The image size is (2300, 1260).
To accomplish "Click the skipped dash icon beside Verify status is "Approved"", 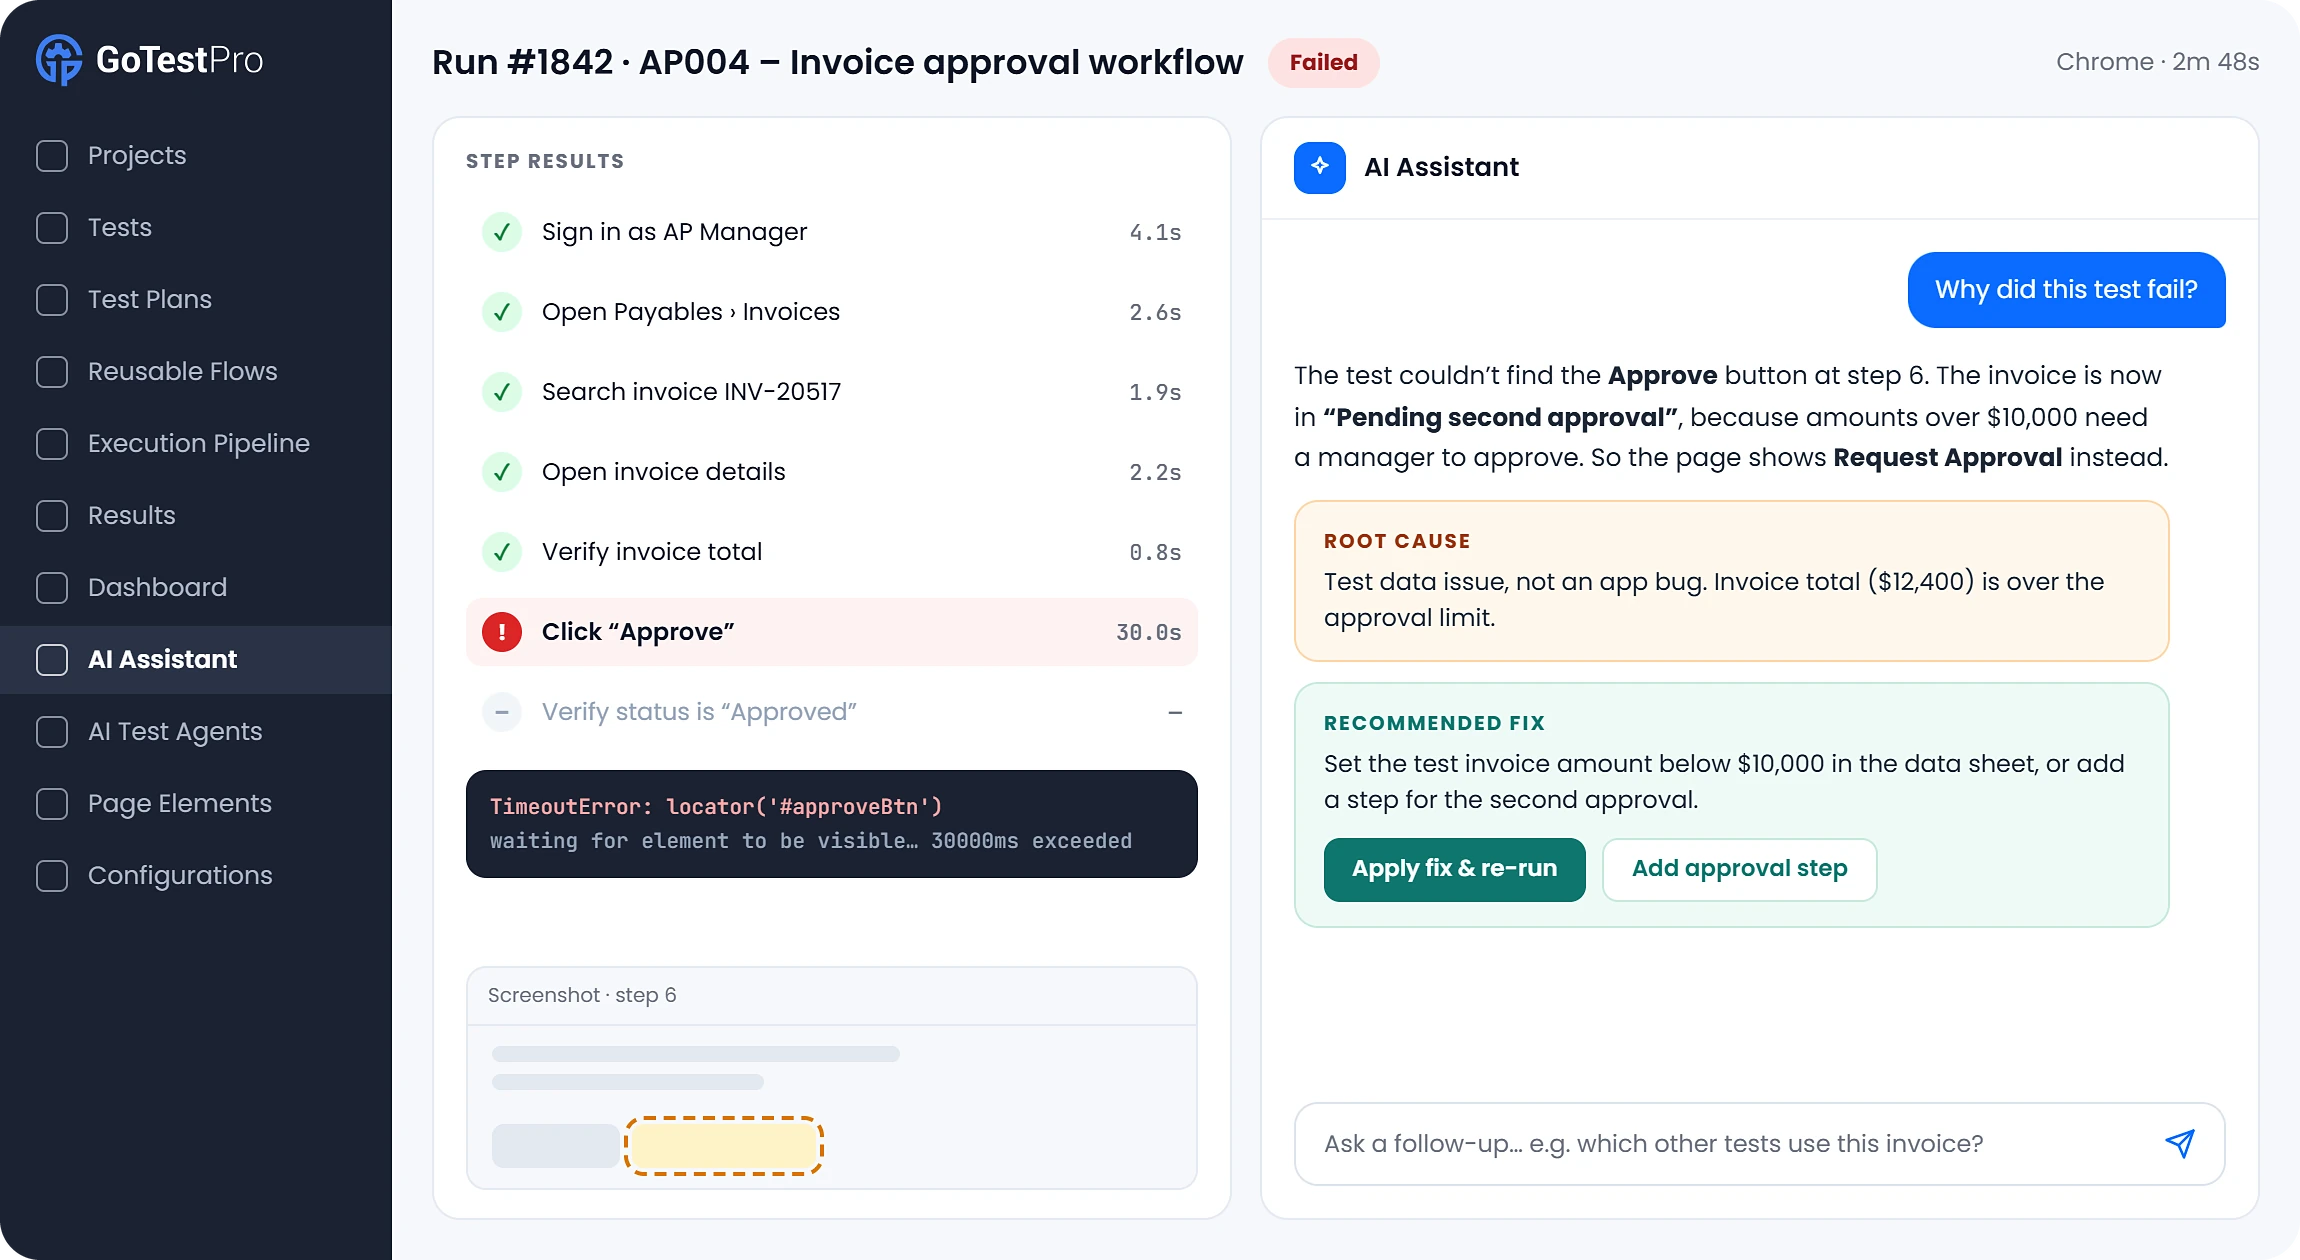I will [x=502, y=712].
